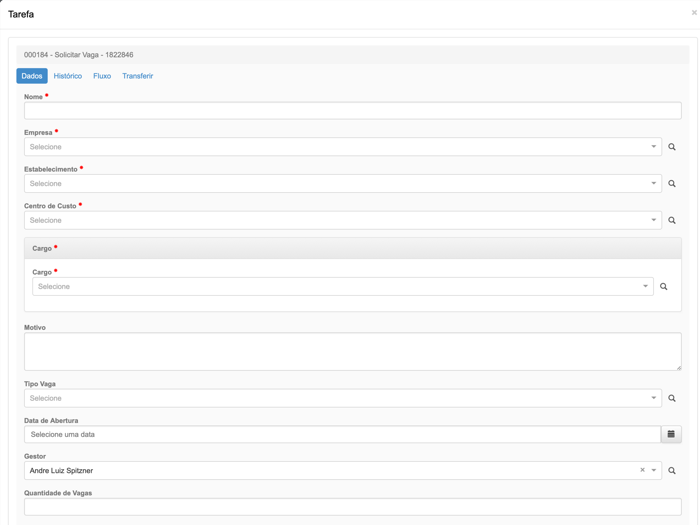The image size is (700, 525).
Task: Click the task title 000184 - Solicitar Vaga - 1822846
Action: point(79,55)
